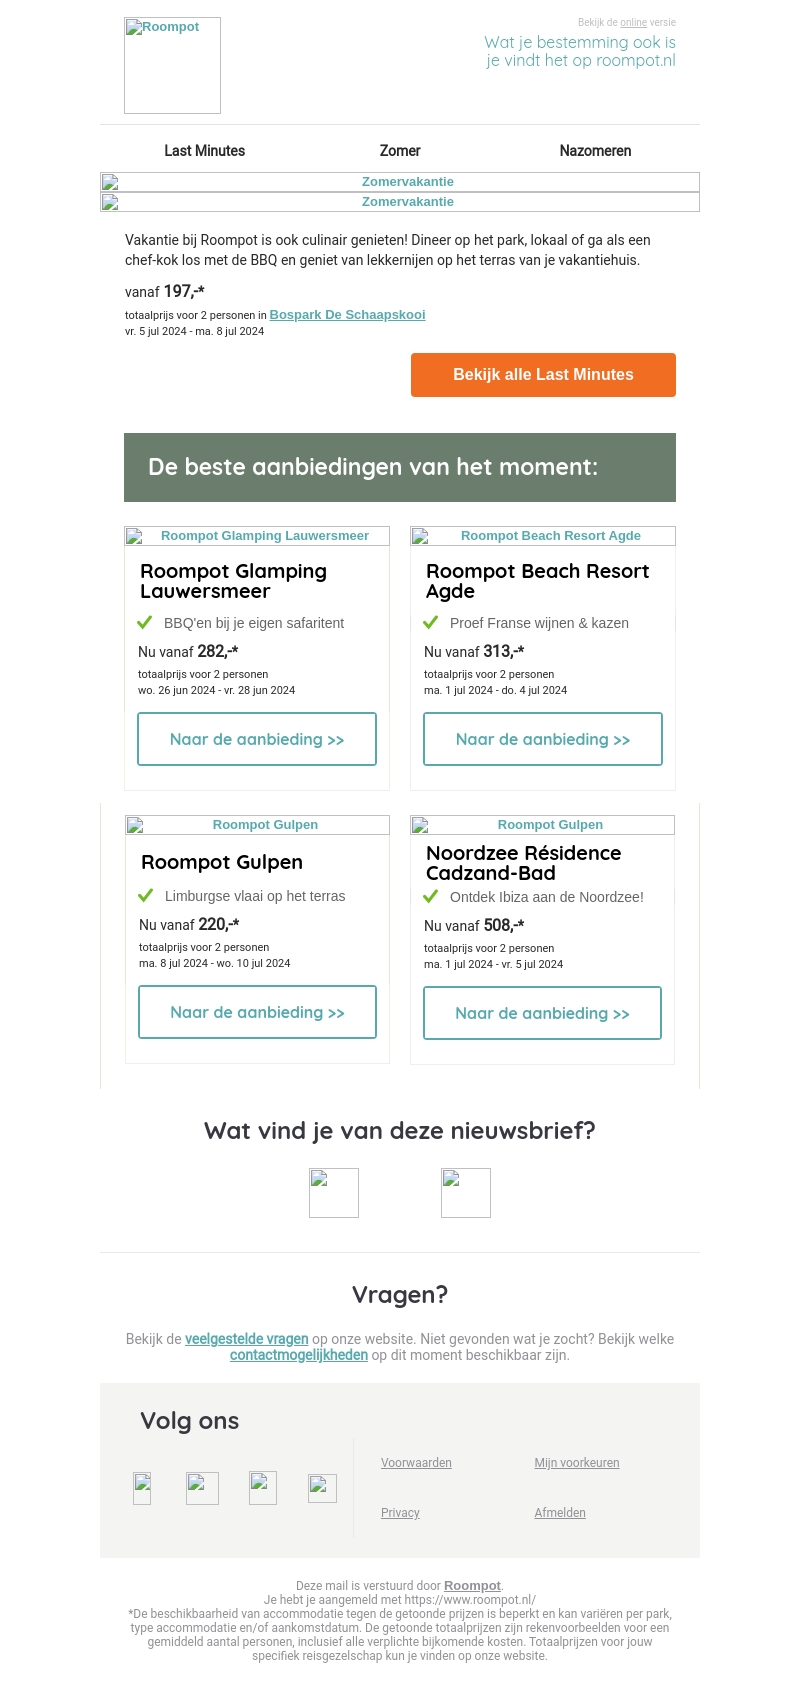This screenshot has width=800, height=1707.
Task: Click the first social icon under Volg ons
Action: [x=142, y=1488]
